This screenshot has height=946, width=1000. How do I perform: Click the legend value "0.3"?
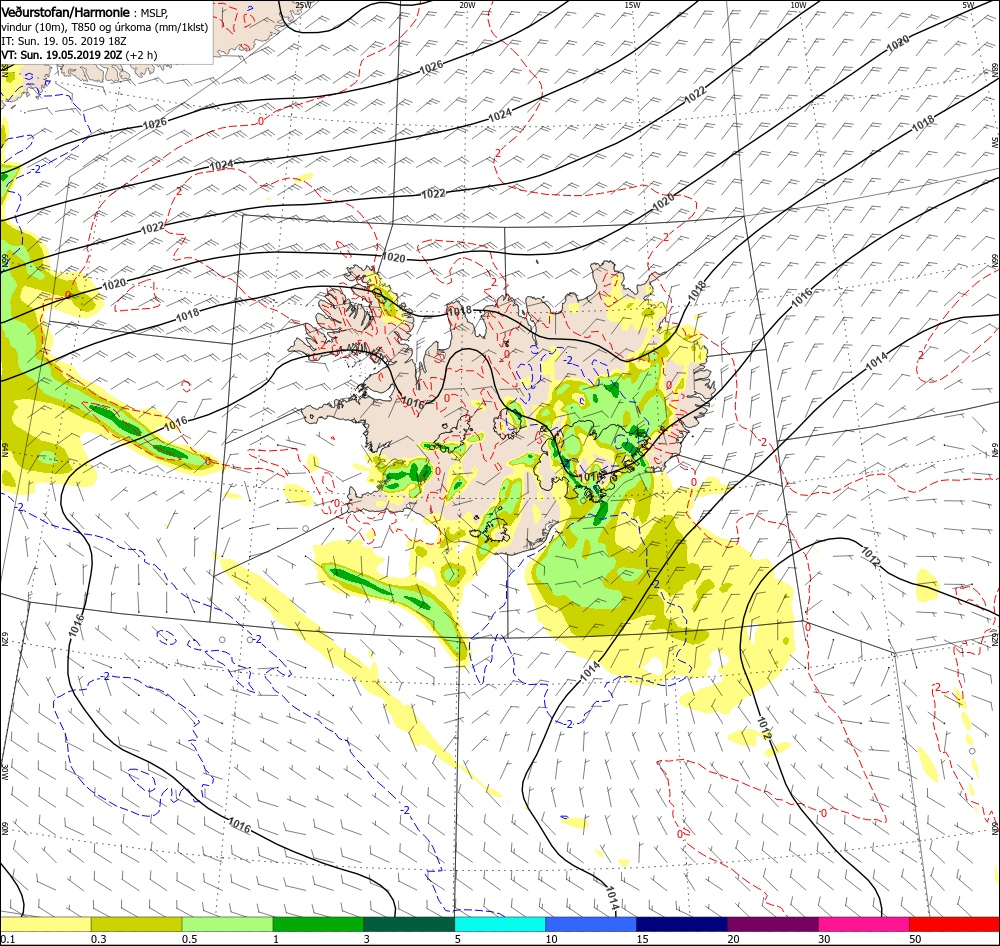[x=99, y=939]
